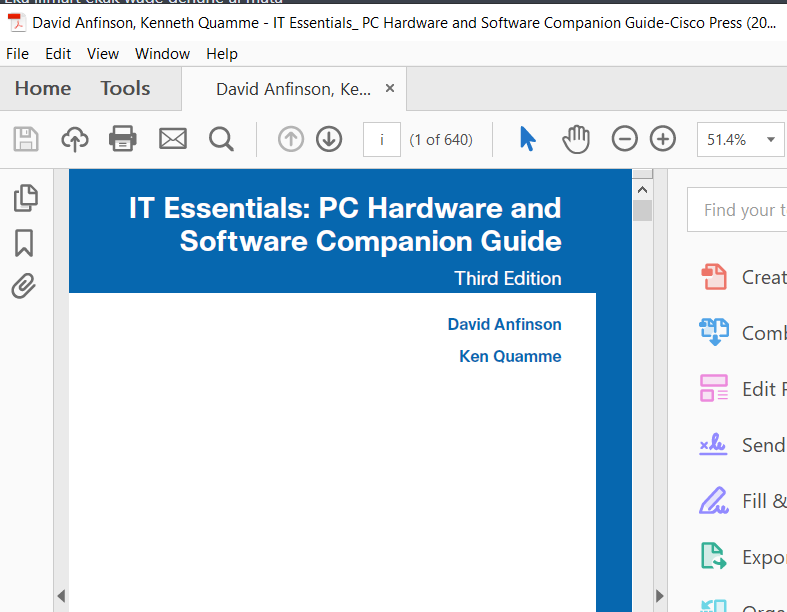The height and width of the screenshot is (612, 787).
Task: Select the David Anfinson, Ke... document tab
Action: click(294, 89)
